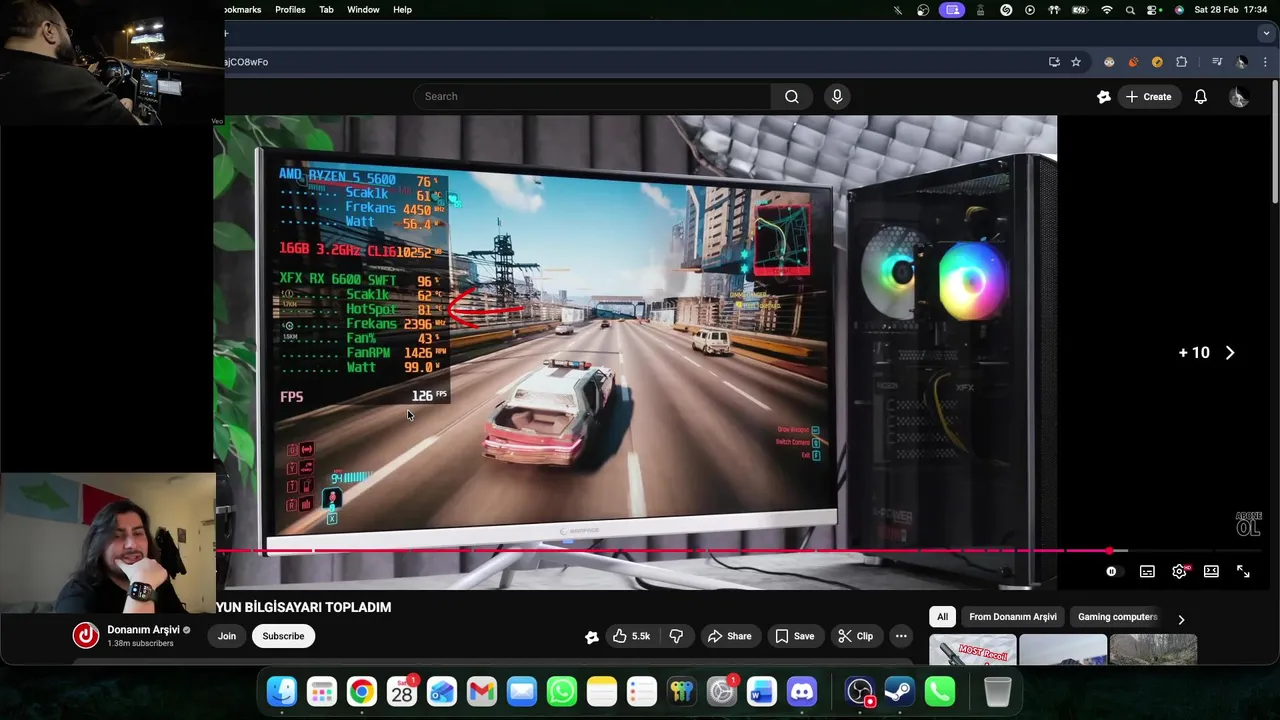This screenshot has width=1280, height=720.
Task: Show more chips with right chevron
Action: tap(1181, 620)
